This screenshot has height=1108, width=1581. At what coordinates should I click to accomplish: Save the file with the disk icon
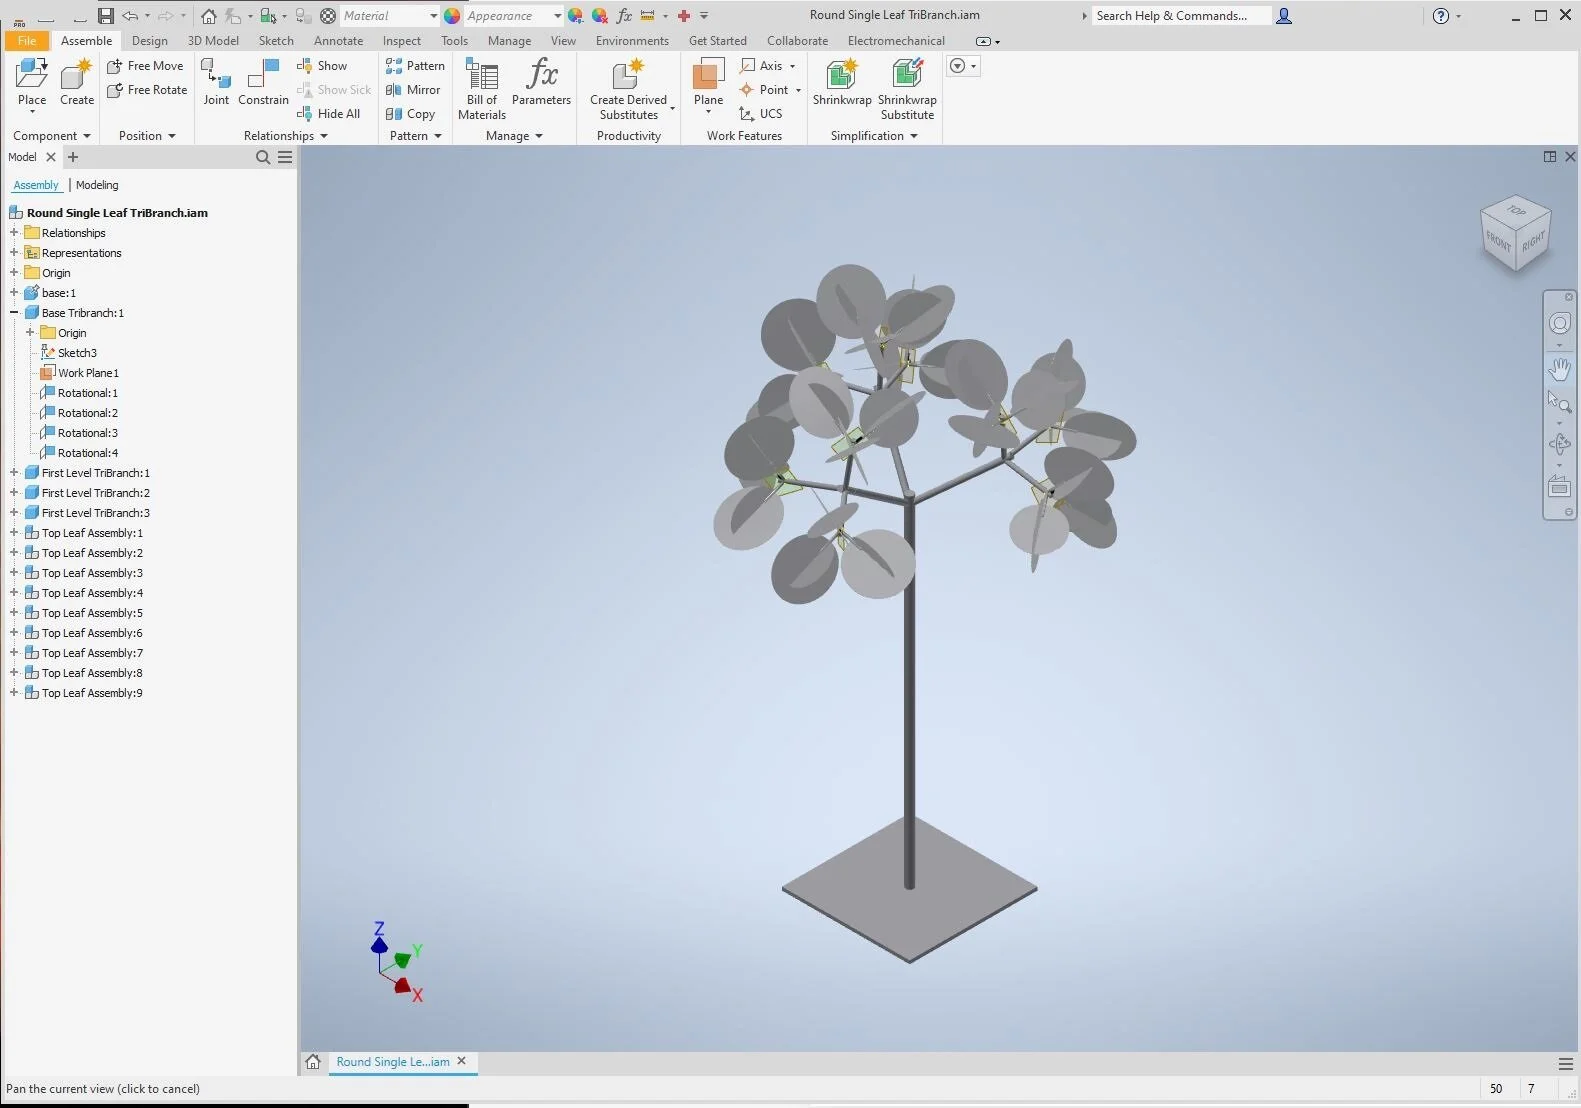pos(106,15)
